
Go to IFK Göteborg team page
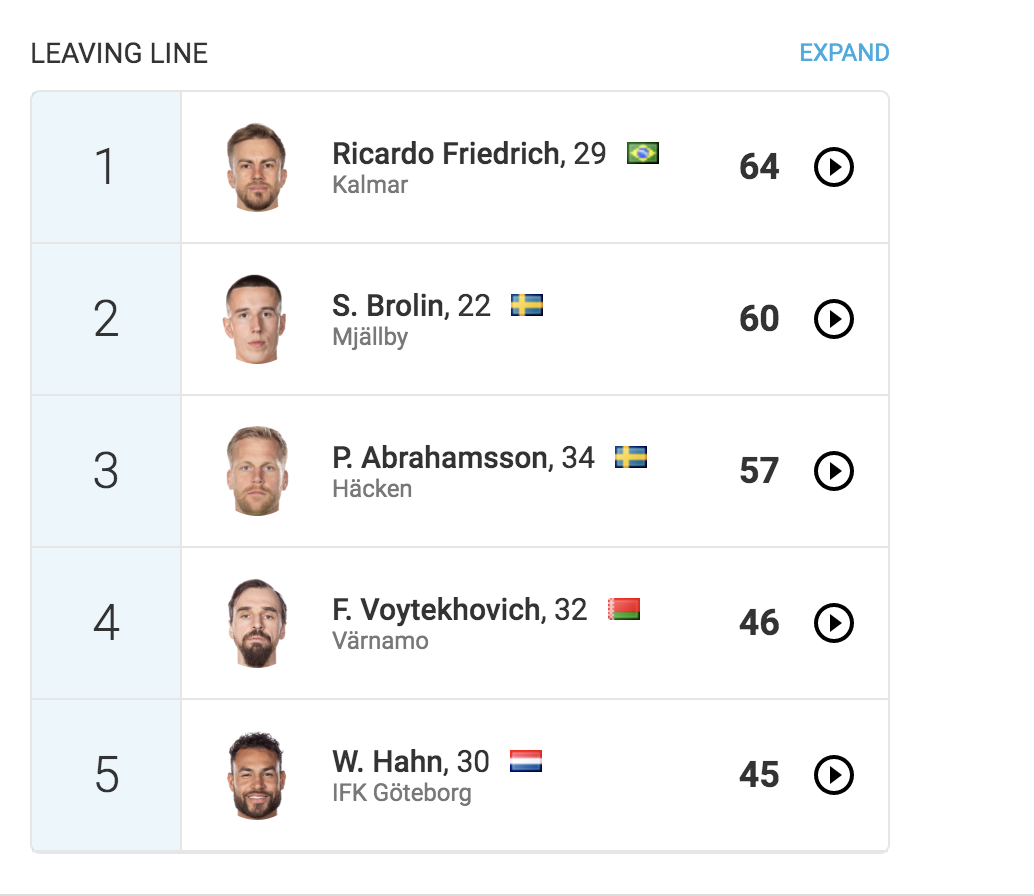click(401, 793)
